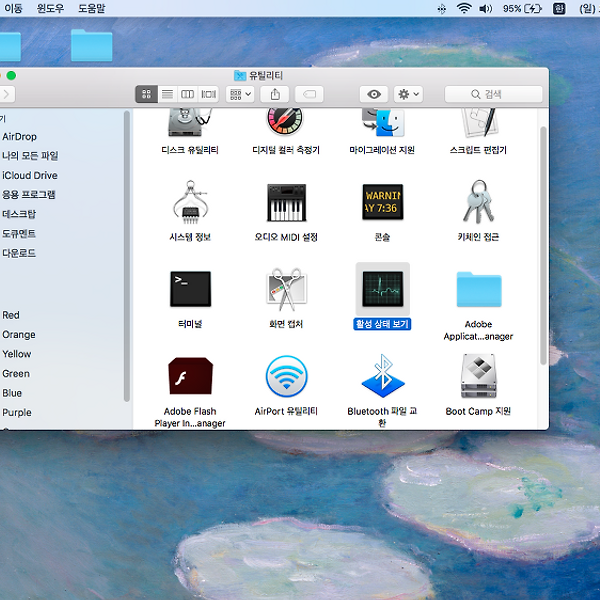The width and height of the screenshot is (600, 600).
Task: Open the AirPort 유틸리티 icon
Action: pos(286,377)
